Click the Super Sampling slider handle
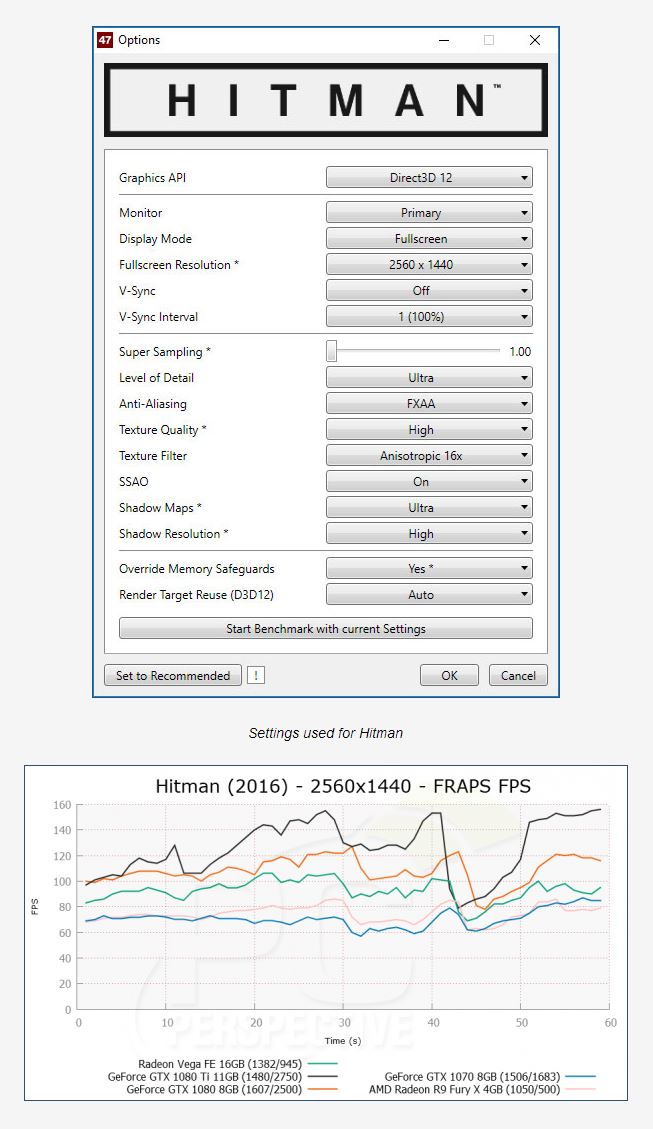The width and height of the screenshot is (653, 1129). click(x=331, y=351)
